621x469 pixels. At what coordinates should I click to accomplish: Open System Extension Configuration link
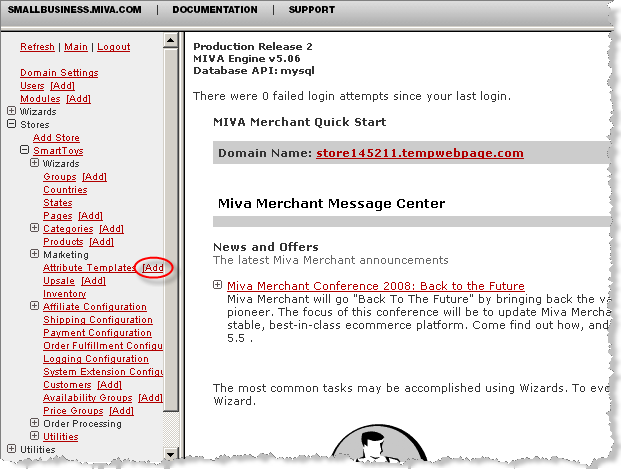coord(103,372)
